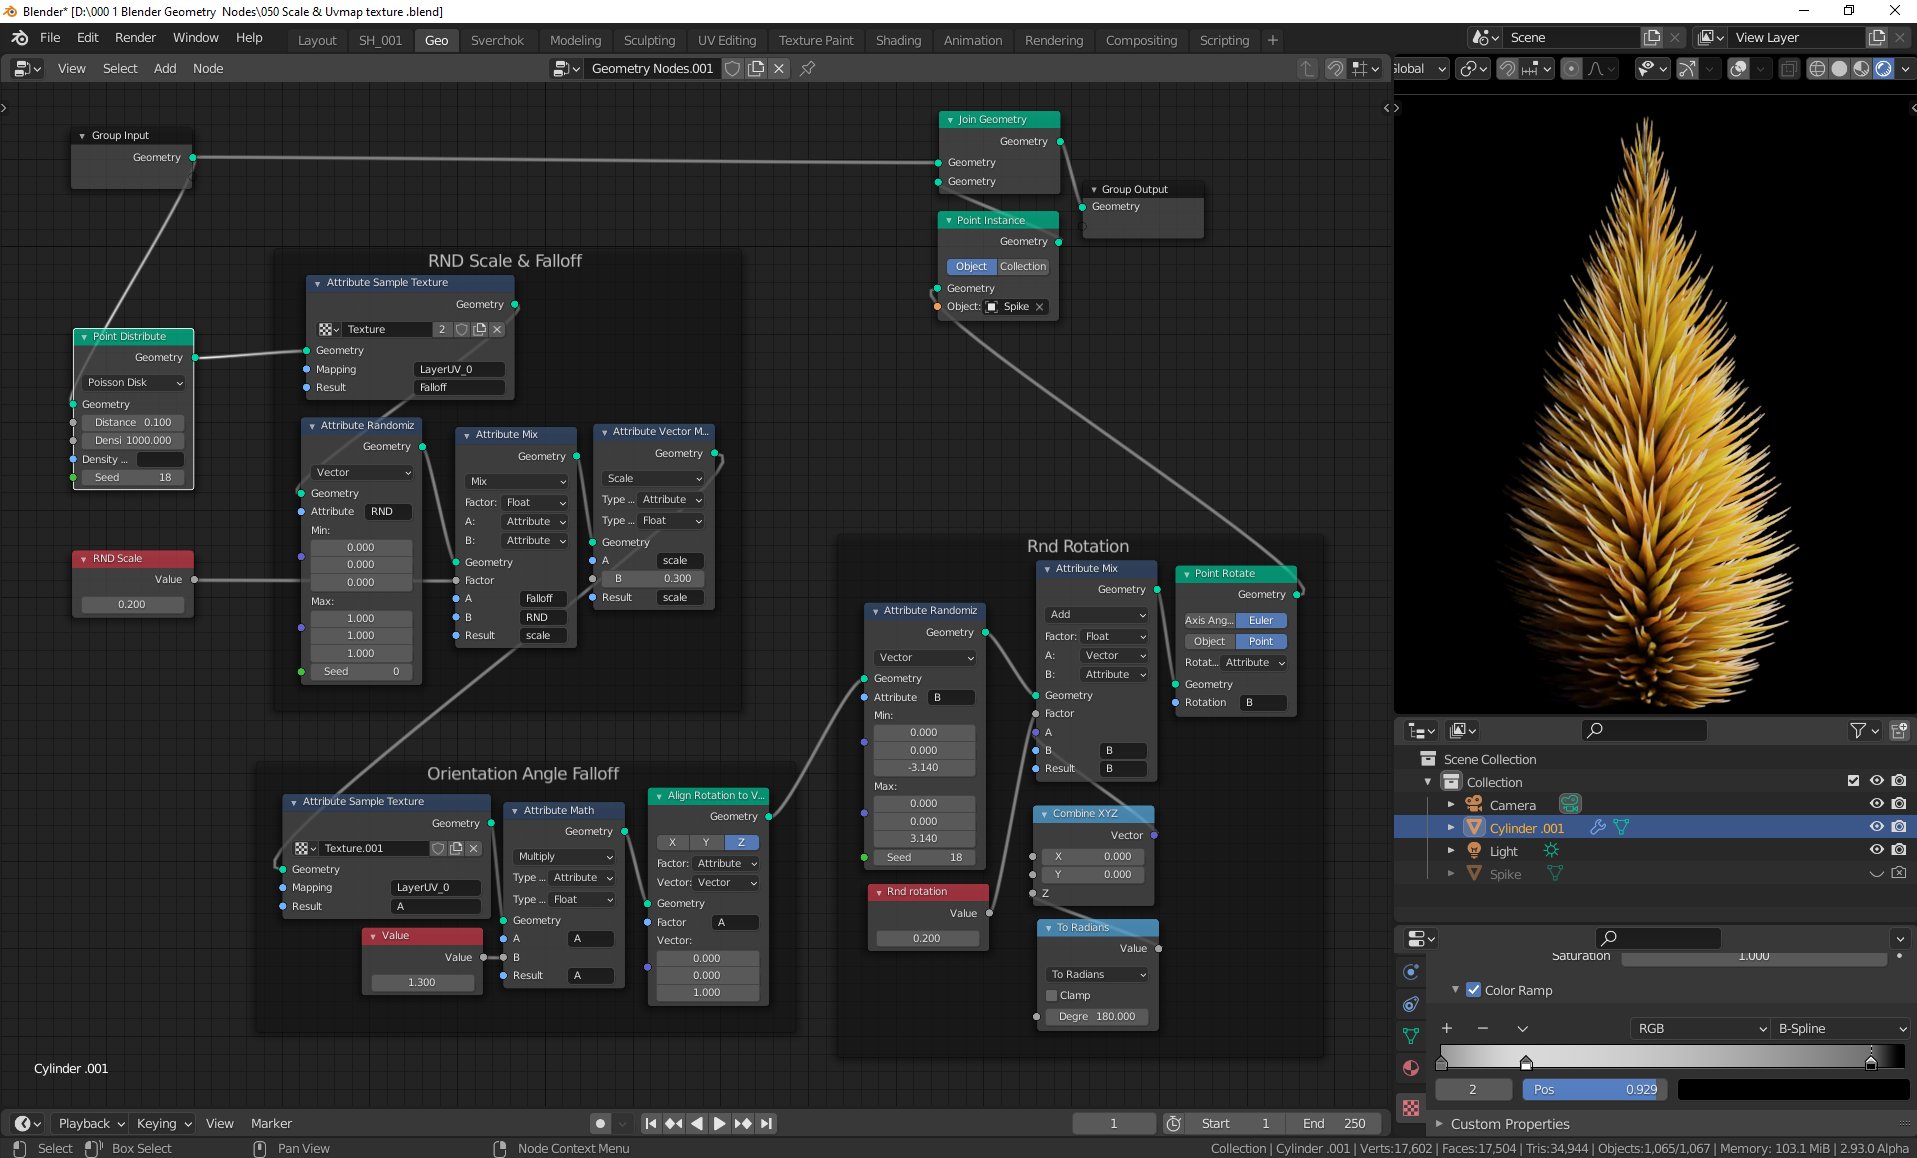The width and height of the screenshot is (1917, 1158).
Task: Open the B-Spline interpolation dropdown
Action: tap(1841, 1028)
